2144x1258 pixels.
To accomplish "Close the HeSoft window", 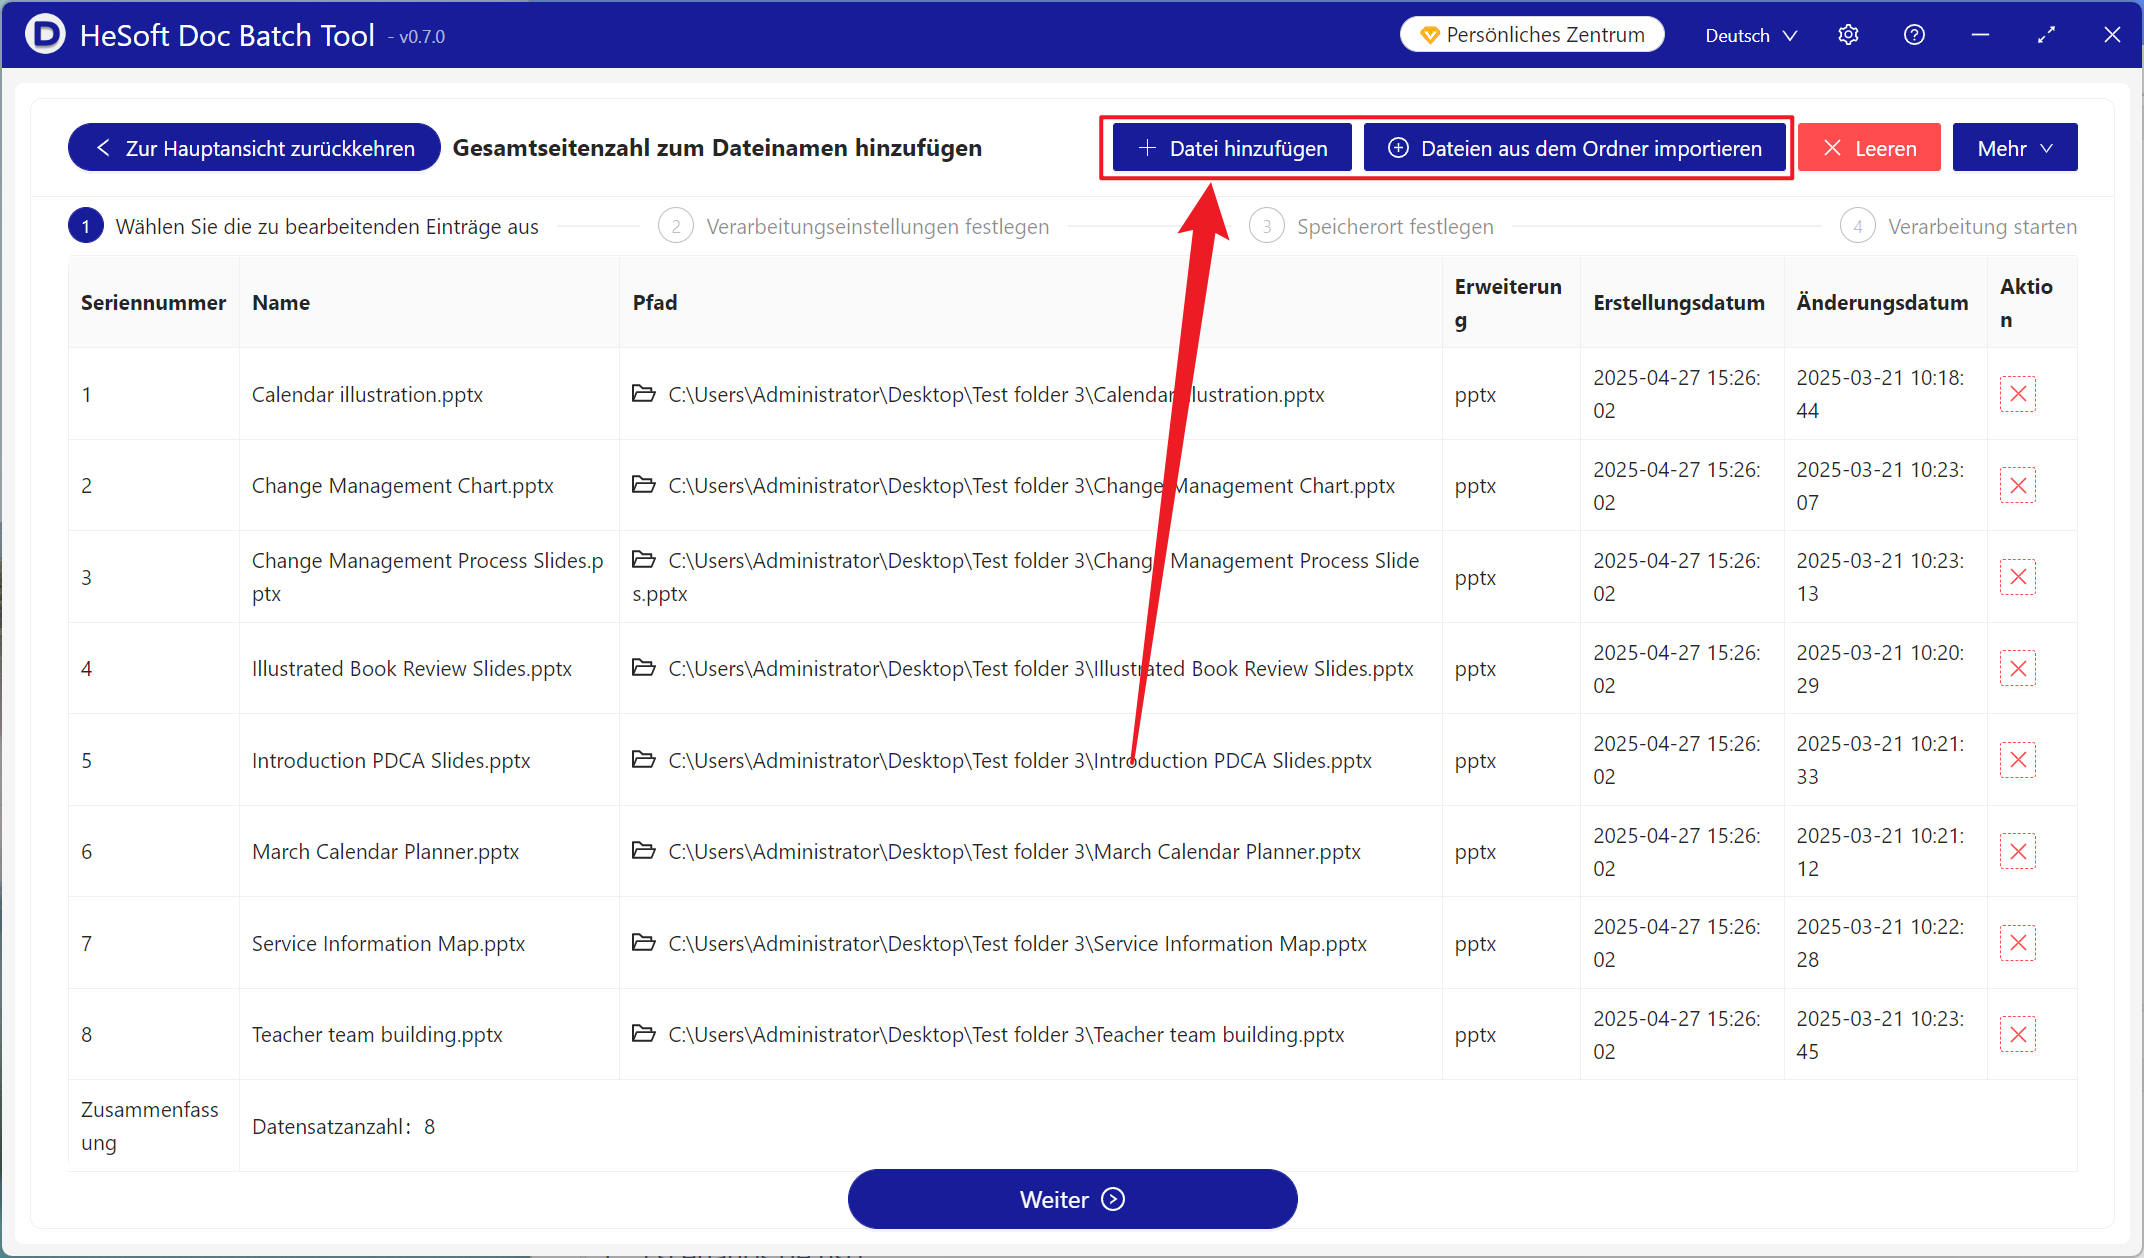I will [x=2112, y=35].
